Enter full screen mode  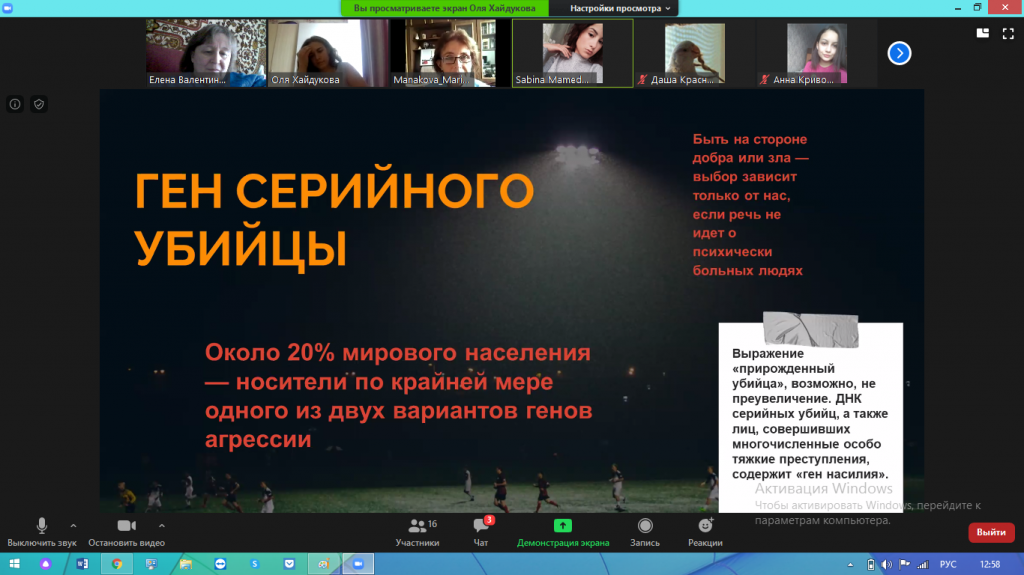pyautogui.click(x=1007, y=32)
